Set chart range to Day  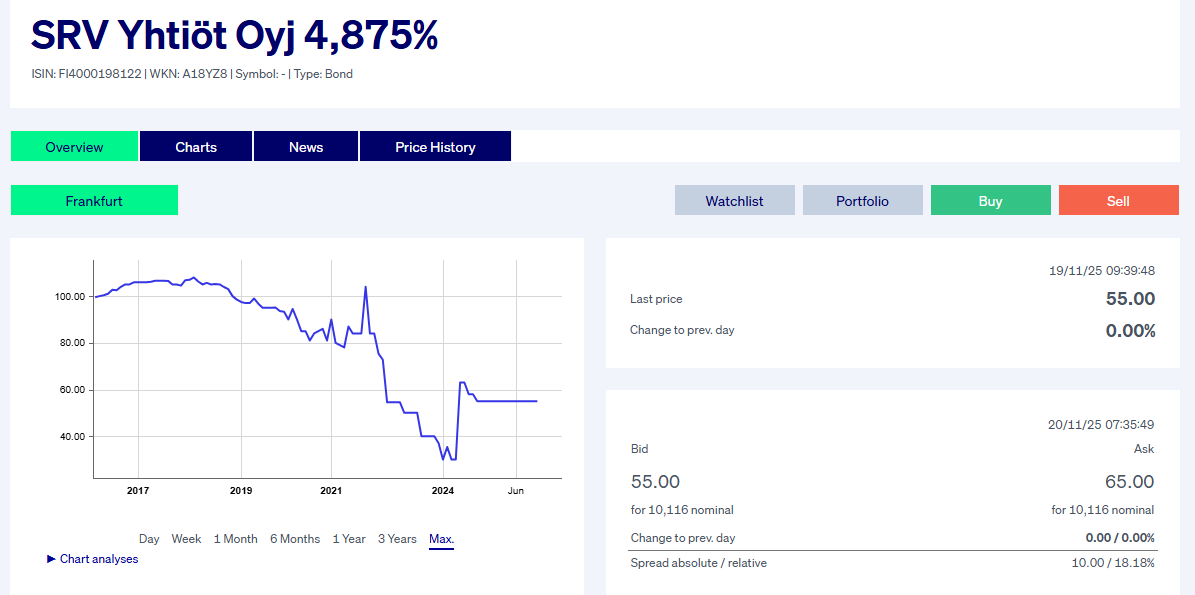149,539
